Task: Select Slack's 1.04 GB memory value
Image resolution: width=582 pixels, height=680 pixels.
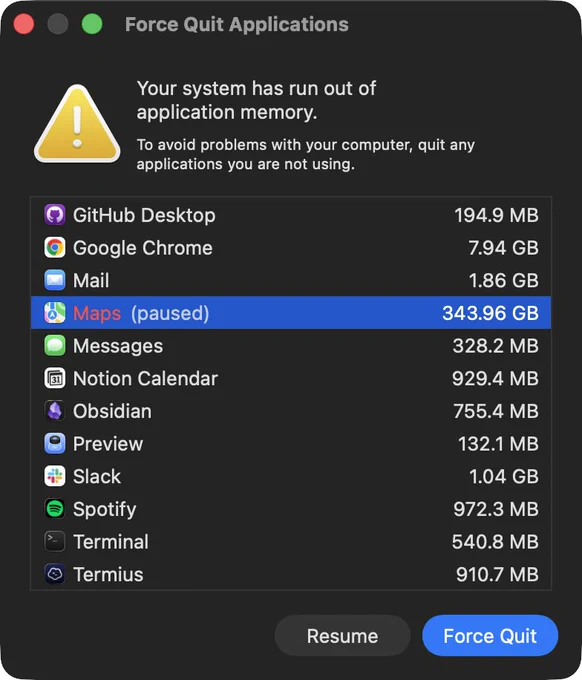Action: 504,477
